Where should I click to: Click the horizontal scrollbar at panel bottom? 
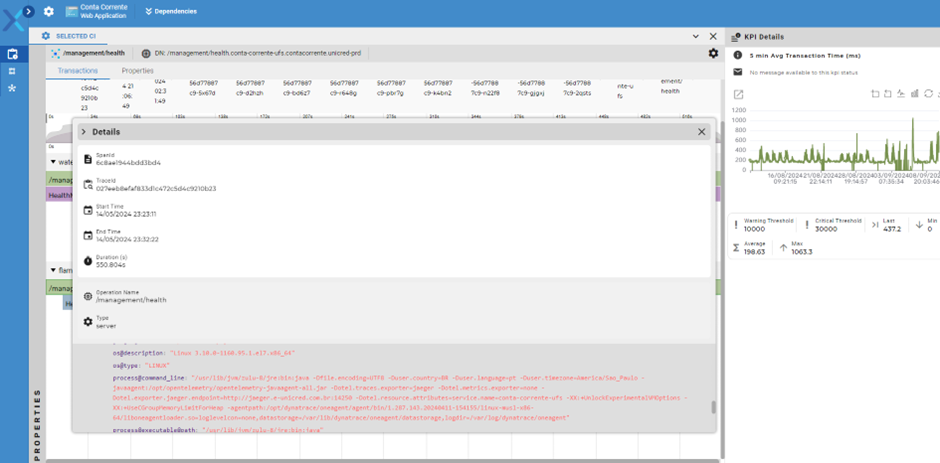point(382,461)
